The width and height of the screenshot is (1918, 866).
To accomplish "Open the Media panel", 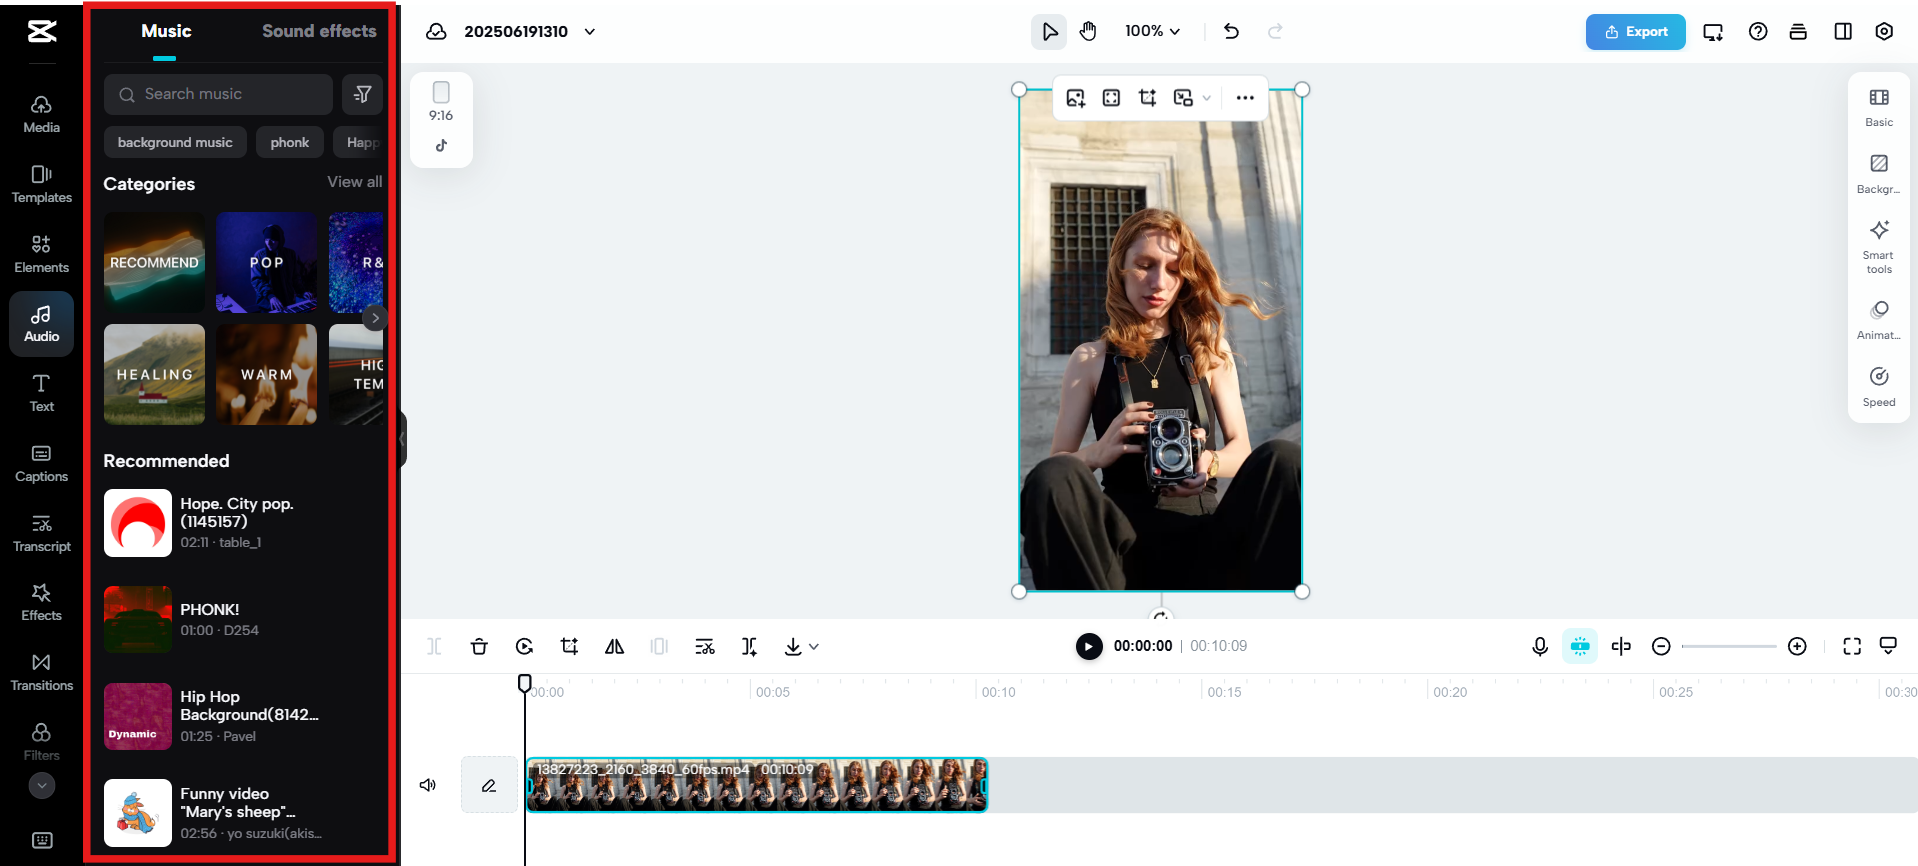I will tap(41, 114).
